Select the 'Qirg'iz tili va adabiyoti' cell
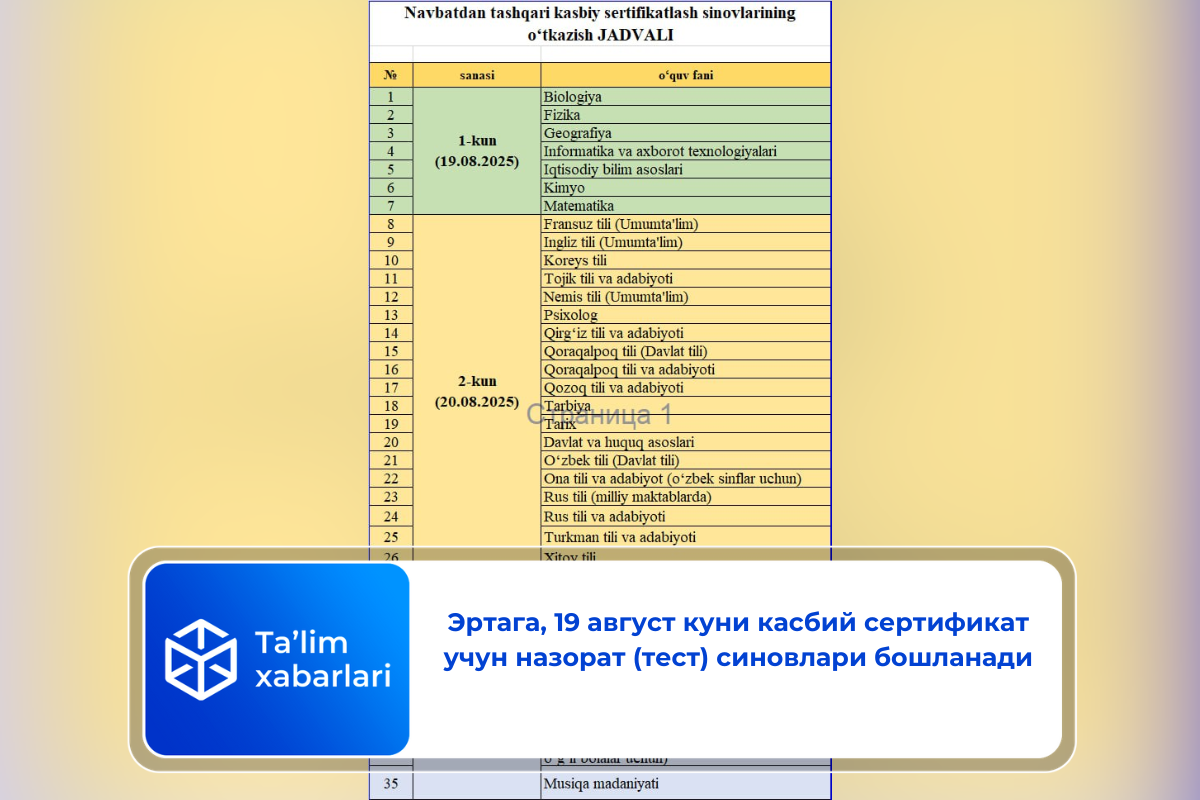1200x800 pixels. coord(686,333)
